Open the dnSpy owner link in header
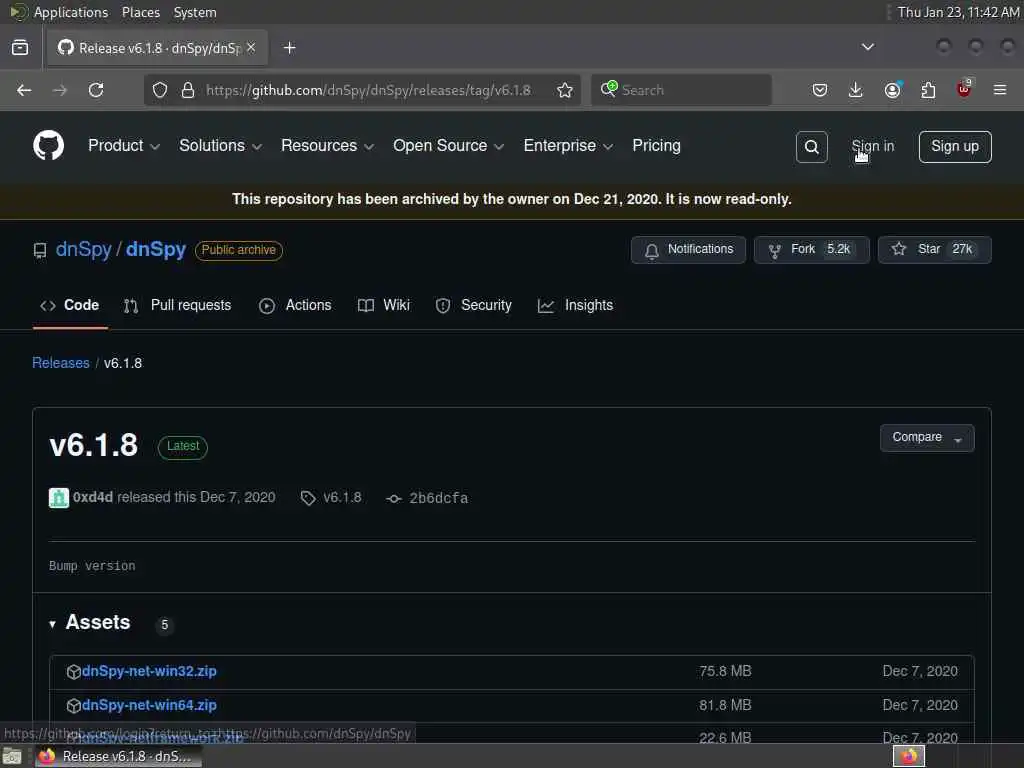The image size is (1024, 768). tap(84, 249)
